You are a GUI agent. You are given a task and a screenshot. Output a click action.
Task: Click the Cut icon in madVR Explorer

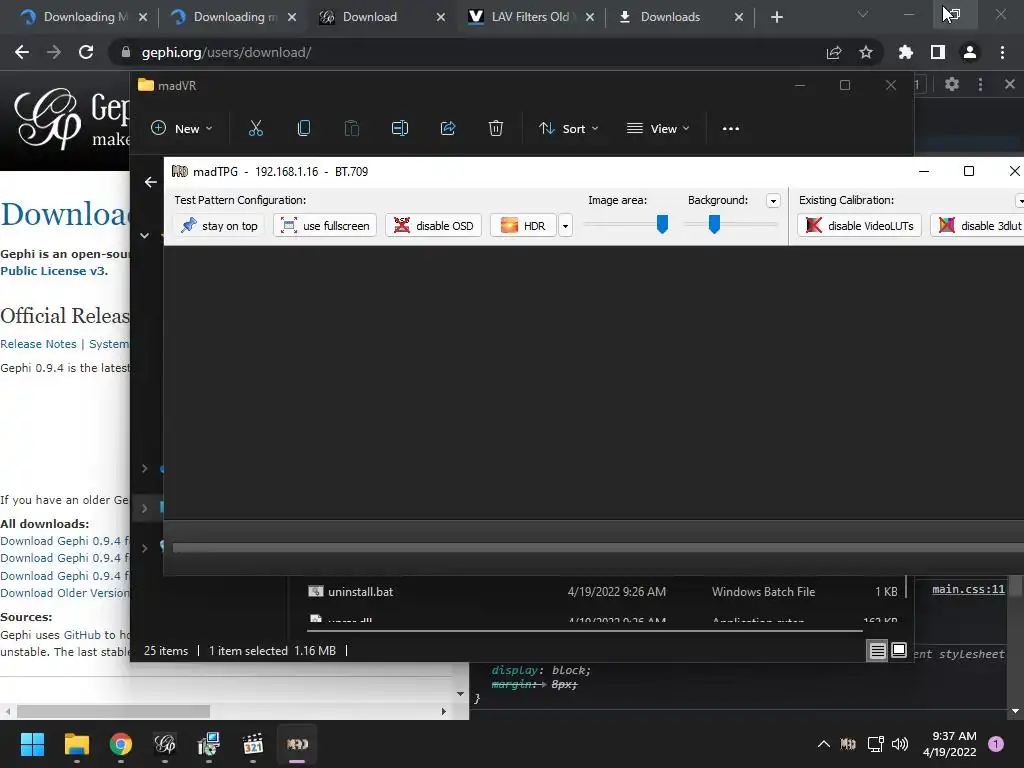[x=255, y=129]
